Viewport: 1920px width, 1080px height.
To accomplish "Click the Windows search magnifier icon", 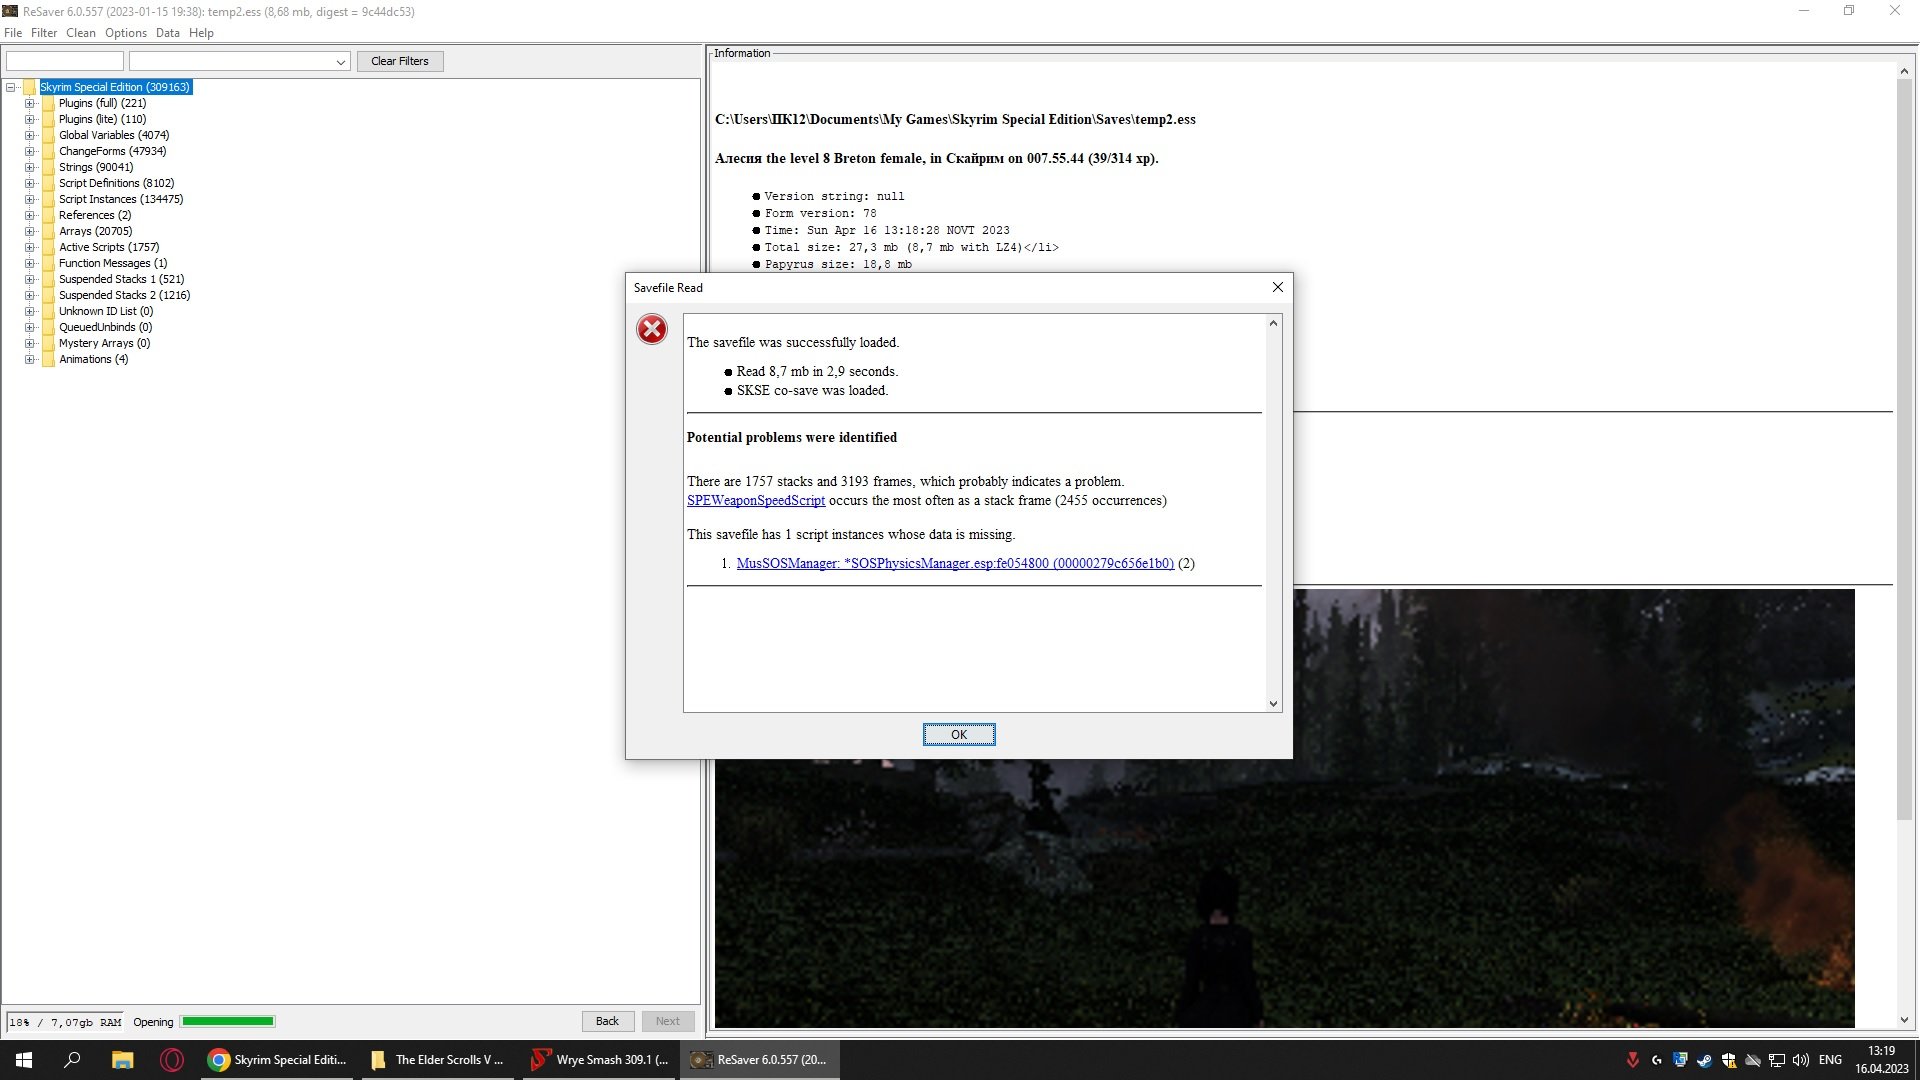I will [72, 1060].
